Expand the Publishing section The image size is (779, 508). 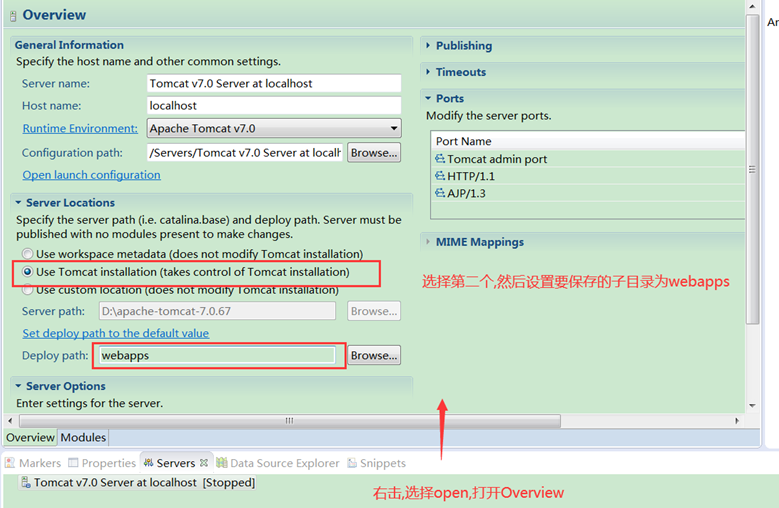[428, 46]
